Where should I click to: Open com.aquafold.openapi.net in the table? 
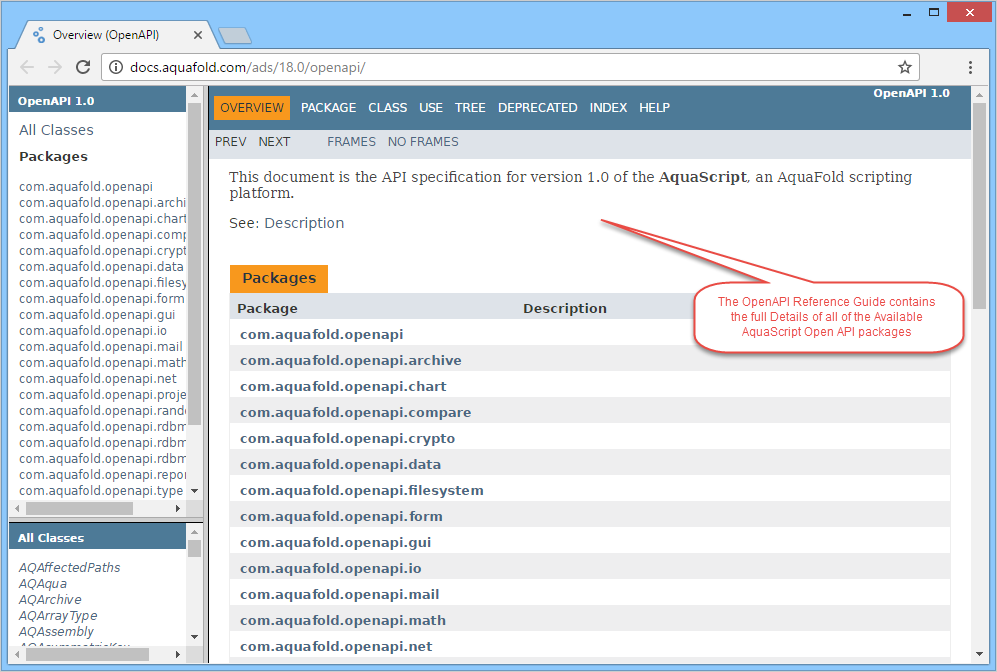click(336, 647)
